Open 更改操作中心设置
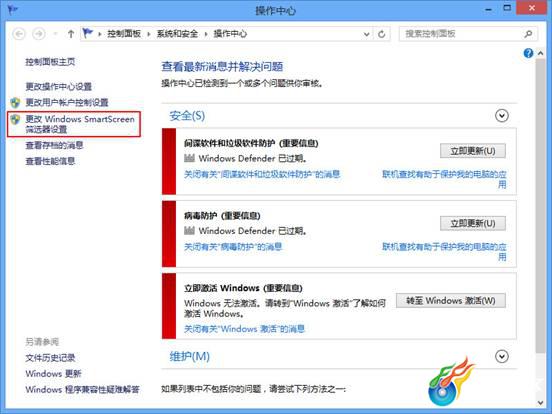The width and height of the screenshot is (552, 414). click(58, 86)
